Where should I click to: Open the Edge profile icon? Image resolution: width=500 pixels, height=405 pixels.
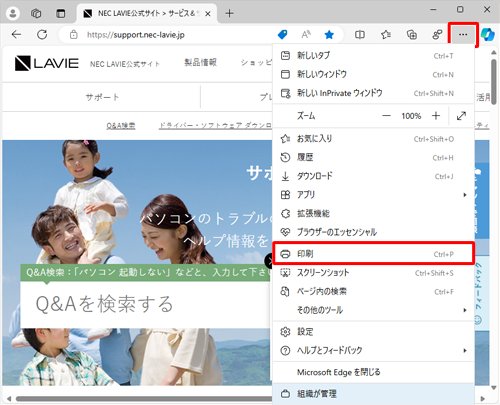point(13,13)
